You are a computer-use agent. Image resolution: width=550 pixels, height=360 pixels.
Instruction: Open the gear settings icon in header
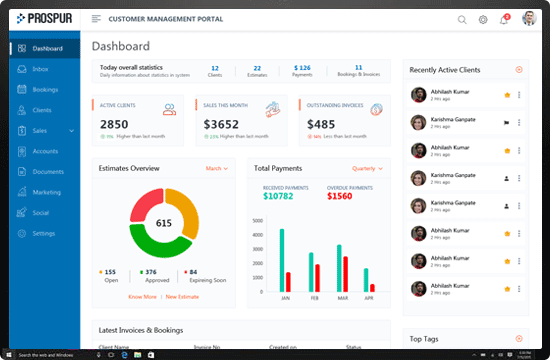tap(483, 20)
